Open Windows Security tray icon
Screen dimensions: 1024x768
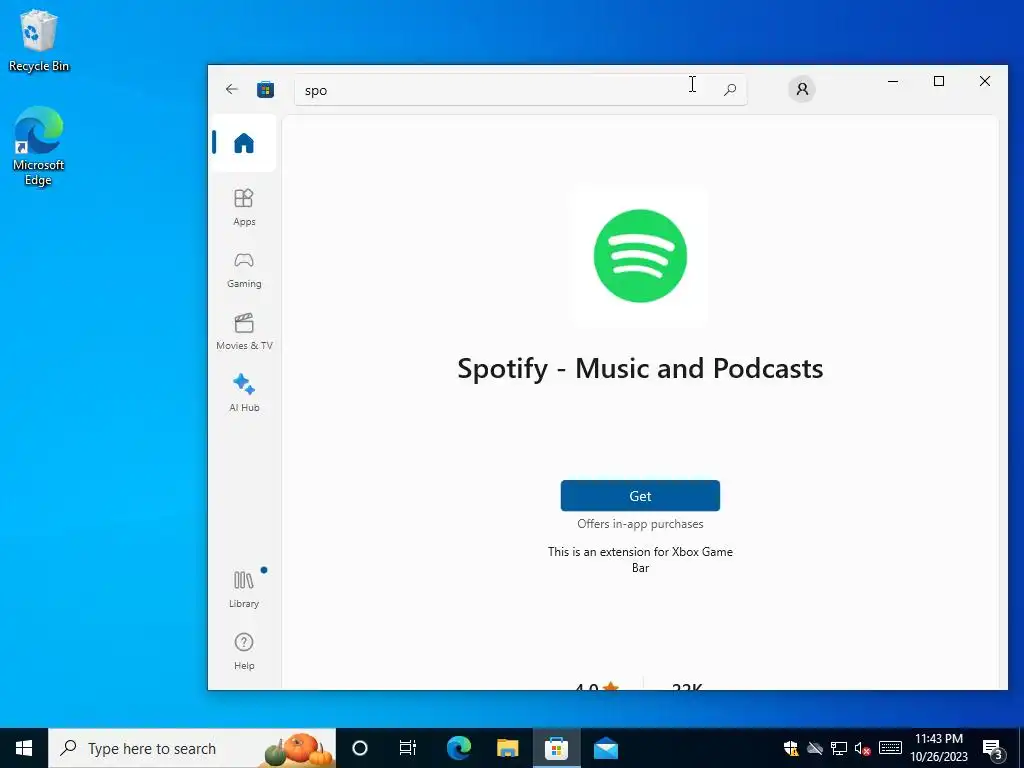[791, 748]
